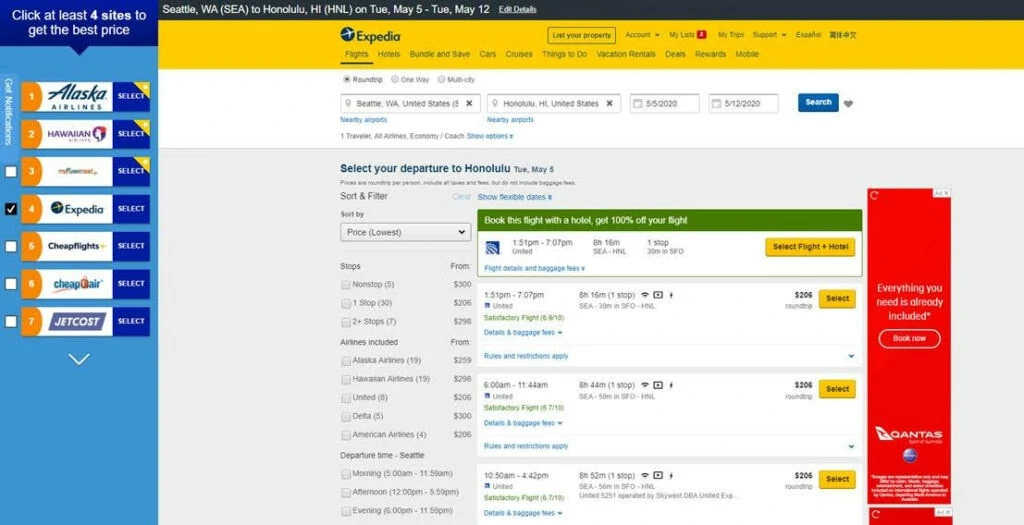1024x525 pixels.
Task: Check the Delta (5) filter
Action: (345, 417)
